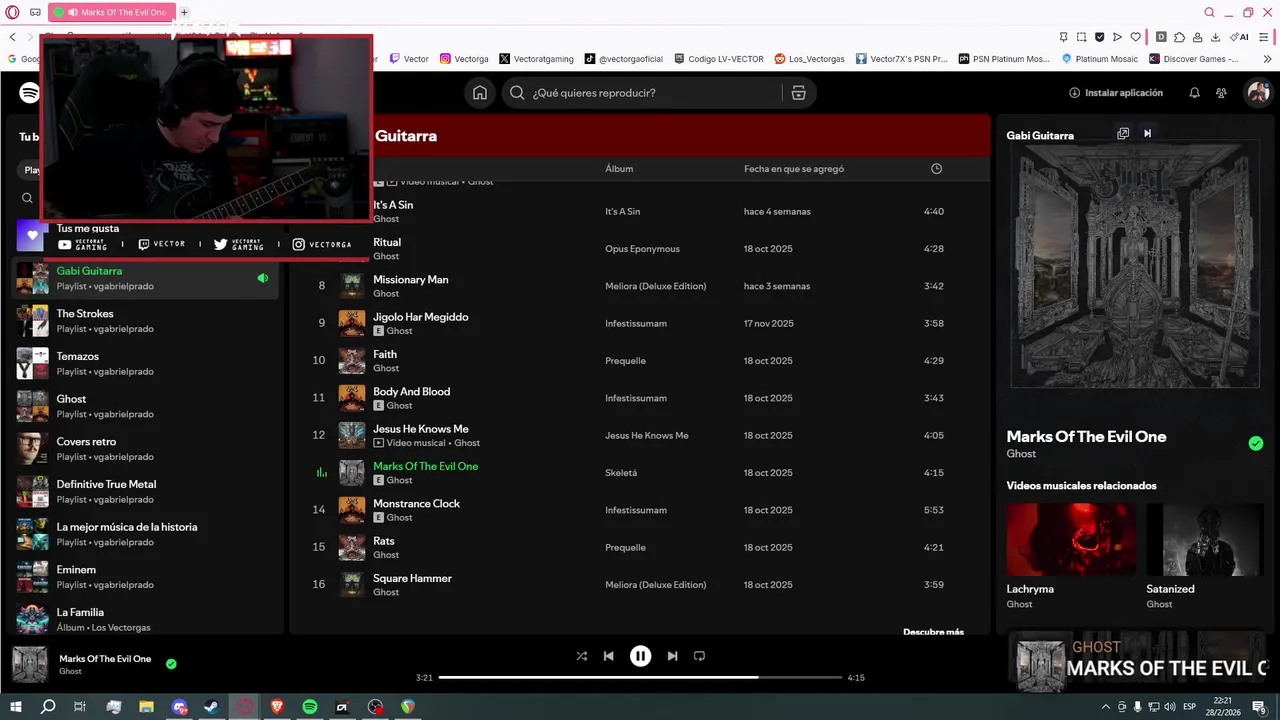The image size is (1280, 720).
Task: Open Ghost artist link under Now Playing title
Action: [1021, 454]
